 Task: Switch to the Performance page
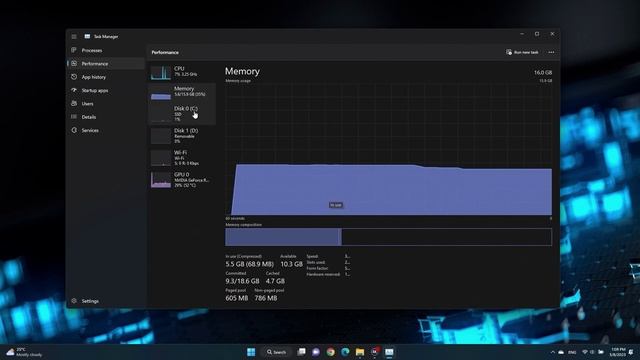coord(106,64)
